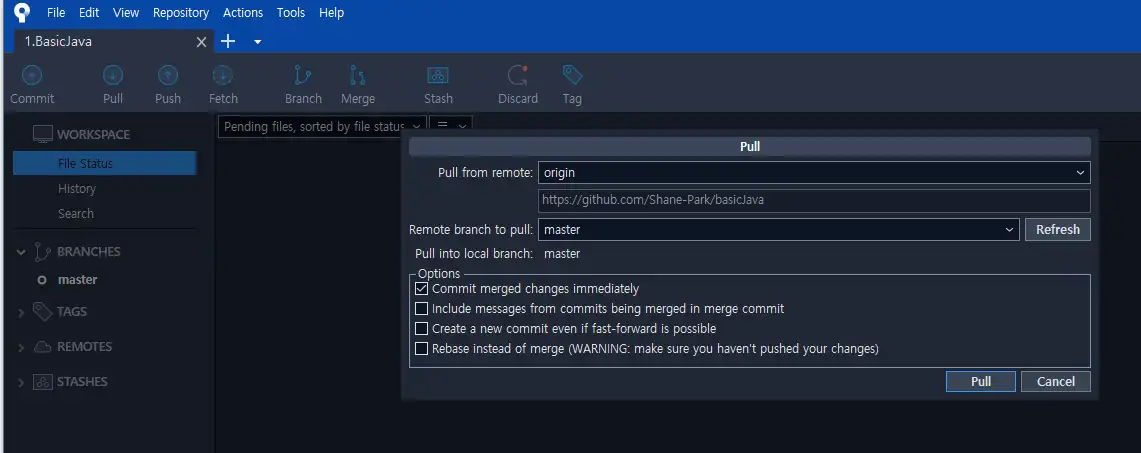Open the Actions menu
The width and height of the screenshot is (1141, 453).
(x=243, y=12)
